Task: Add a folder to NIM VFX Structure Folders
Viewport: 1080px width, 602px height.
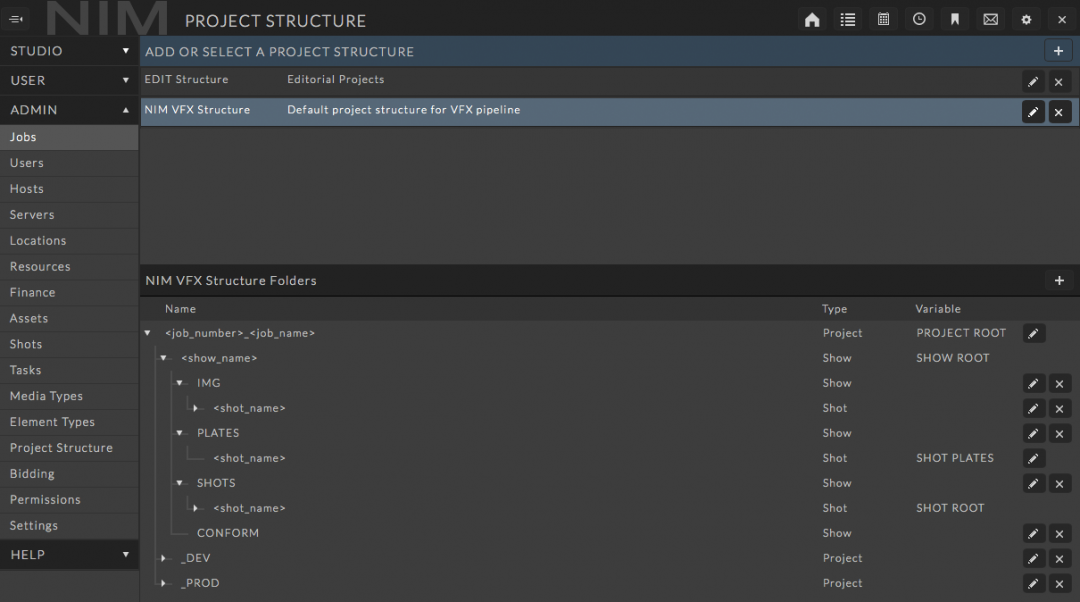Action: pyautogui.click(x=1059, y=281)
